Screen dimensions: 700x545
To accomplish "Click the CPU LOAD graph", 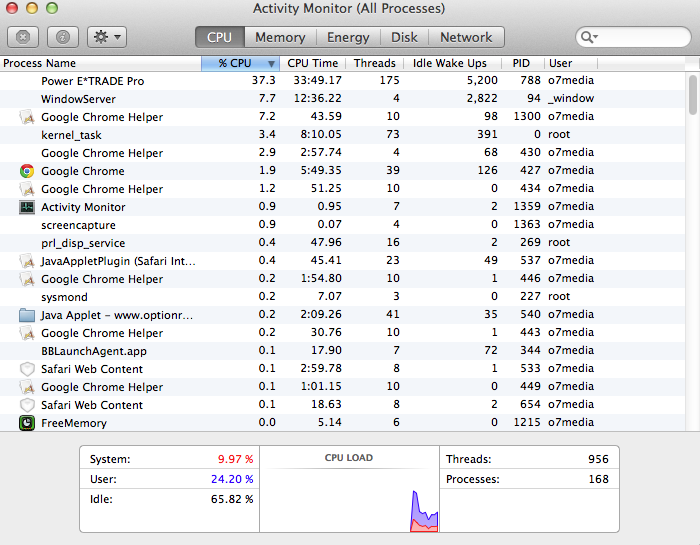I will pyautogui.click(x=349, y=500).
